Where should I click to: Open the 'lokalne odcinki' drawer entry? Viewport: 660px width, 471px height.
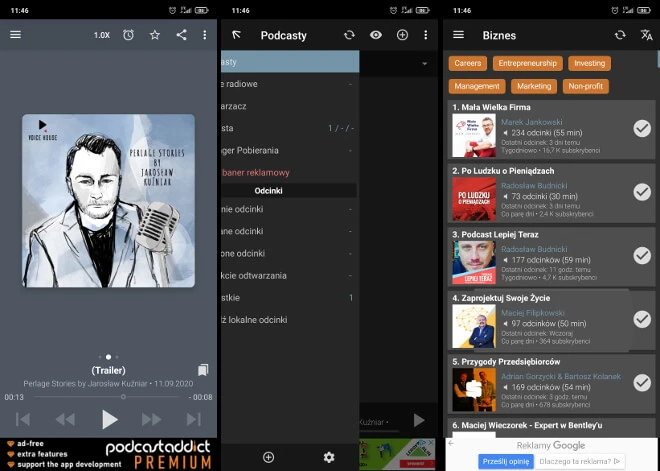(290, 320)
